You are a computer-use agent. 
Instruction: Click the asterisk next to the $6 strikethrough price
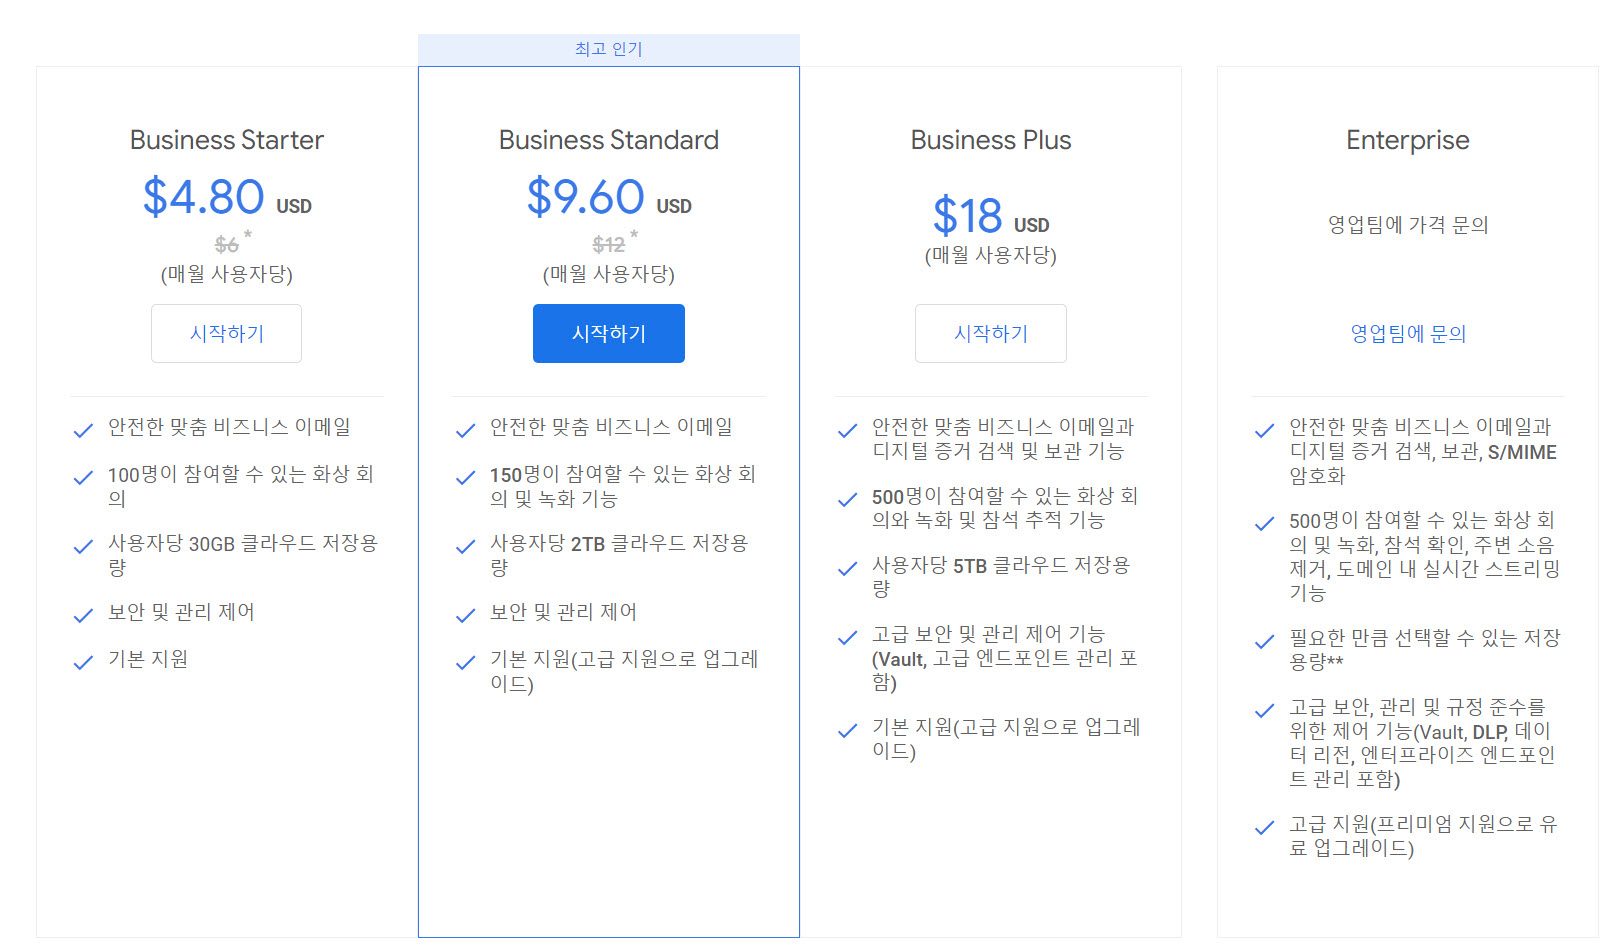(x=247, y=235)
